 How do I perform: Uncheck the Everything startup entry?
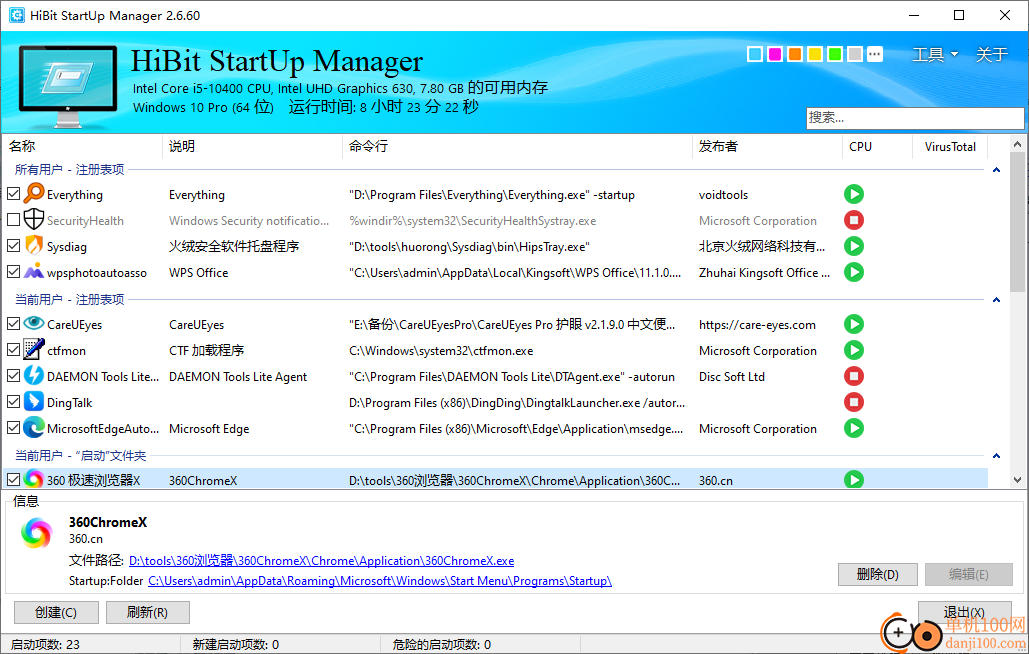tap(13, 194)
